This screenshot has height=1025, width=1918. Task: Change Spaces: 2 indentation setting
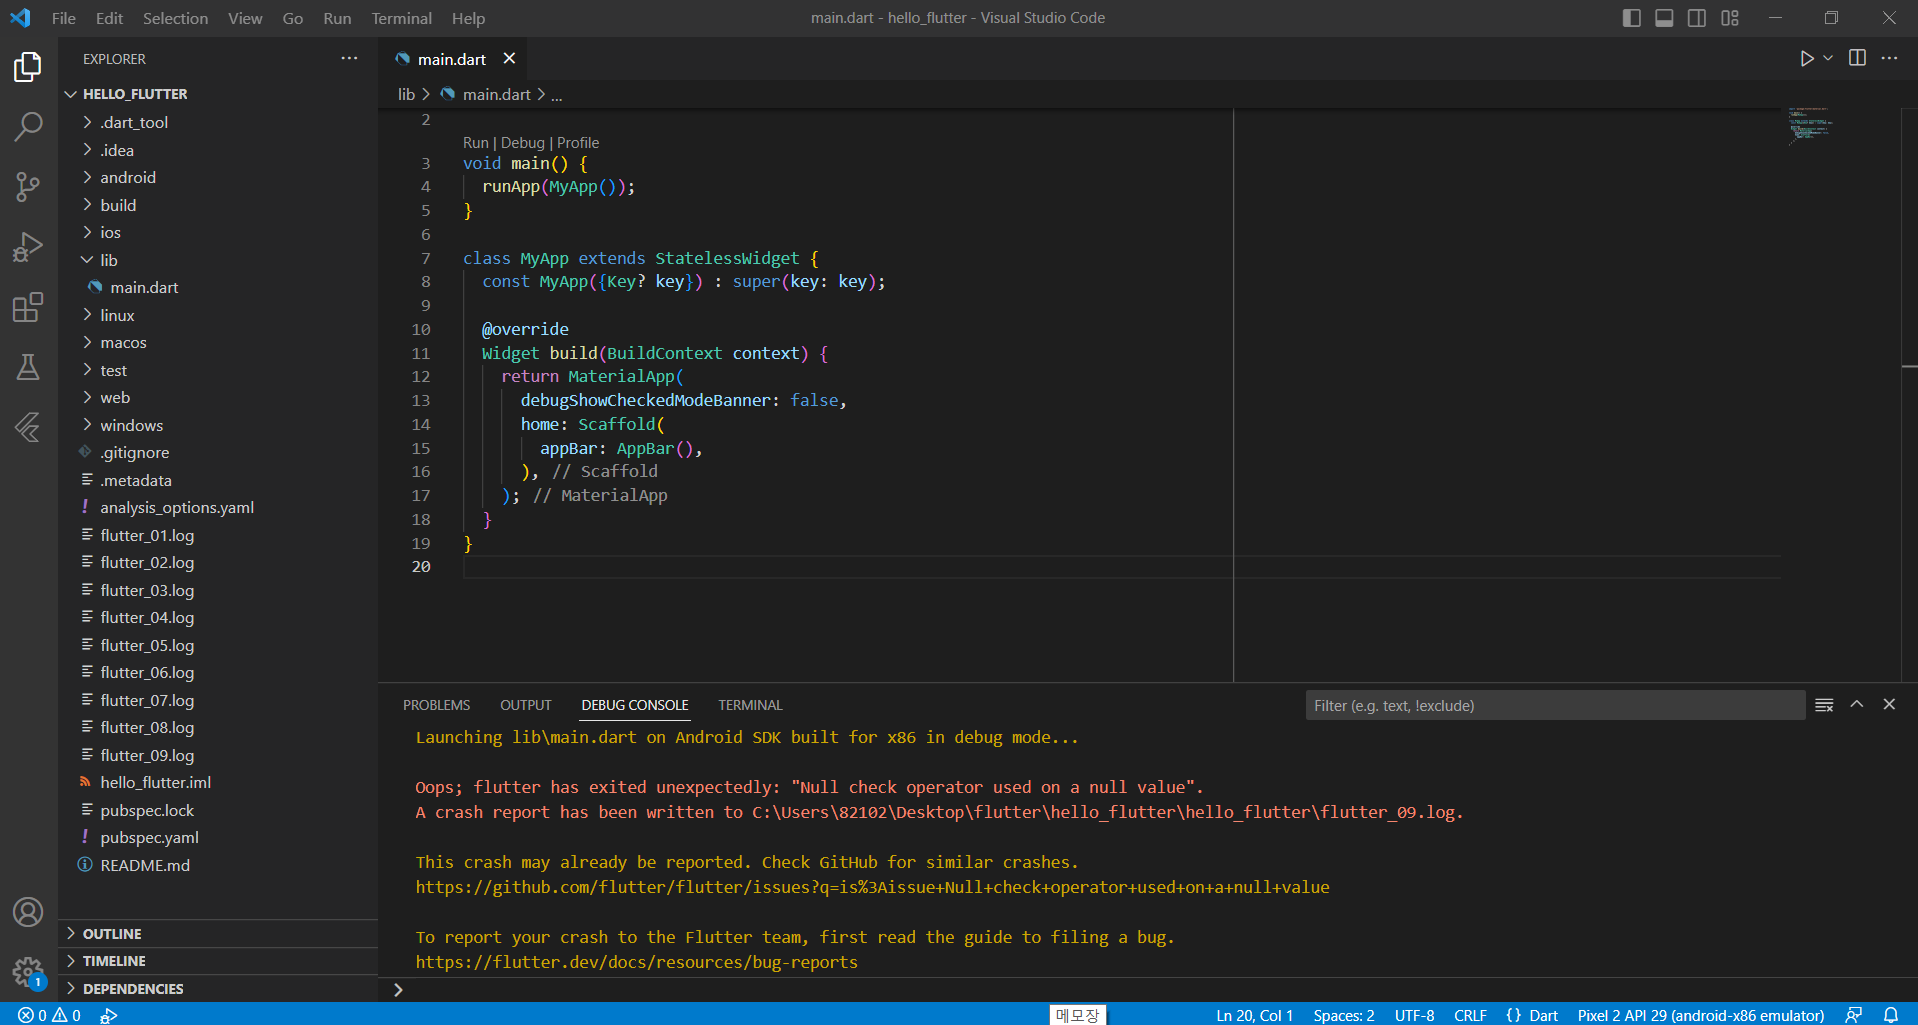point(1343,1015)
